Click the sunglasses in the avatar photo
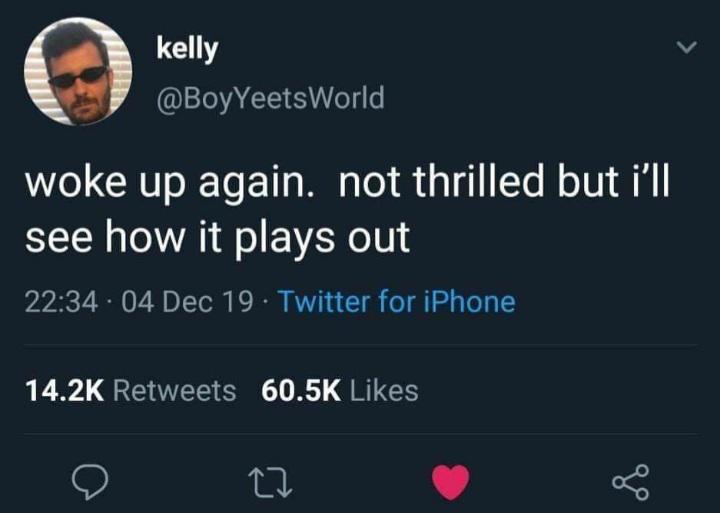Image resolution: width=720 pixels, height=513 pixels. click(79, 76)
